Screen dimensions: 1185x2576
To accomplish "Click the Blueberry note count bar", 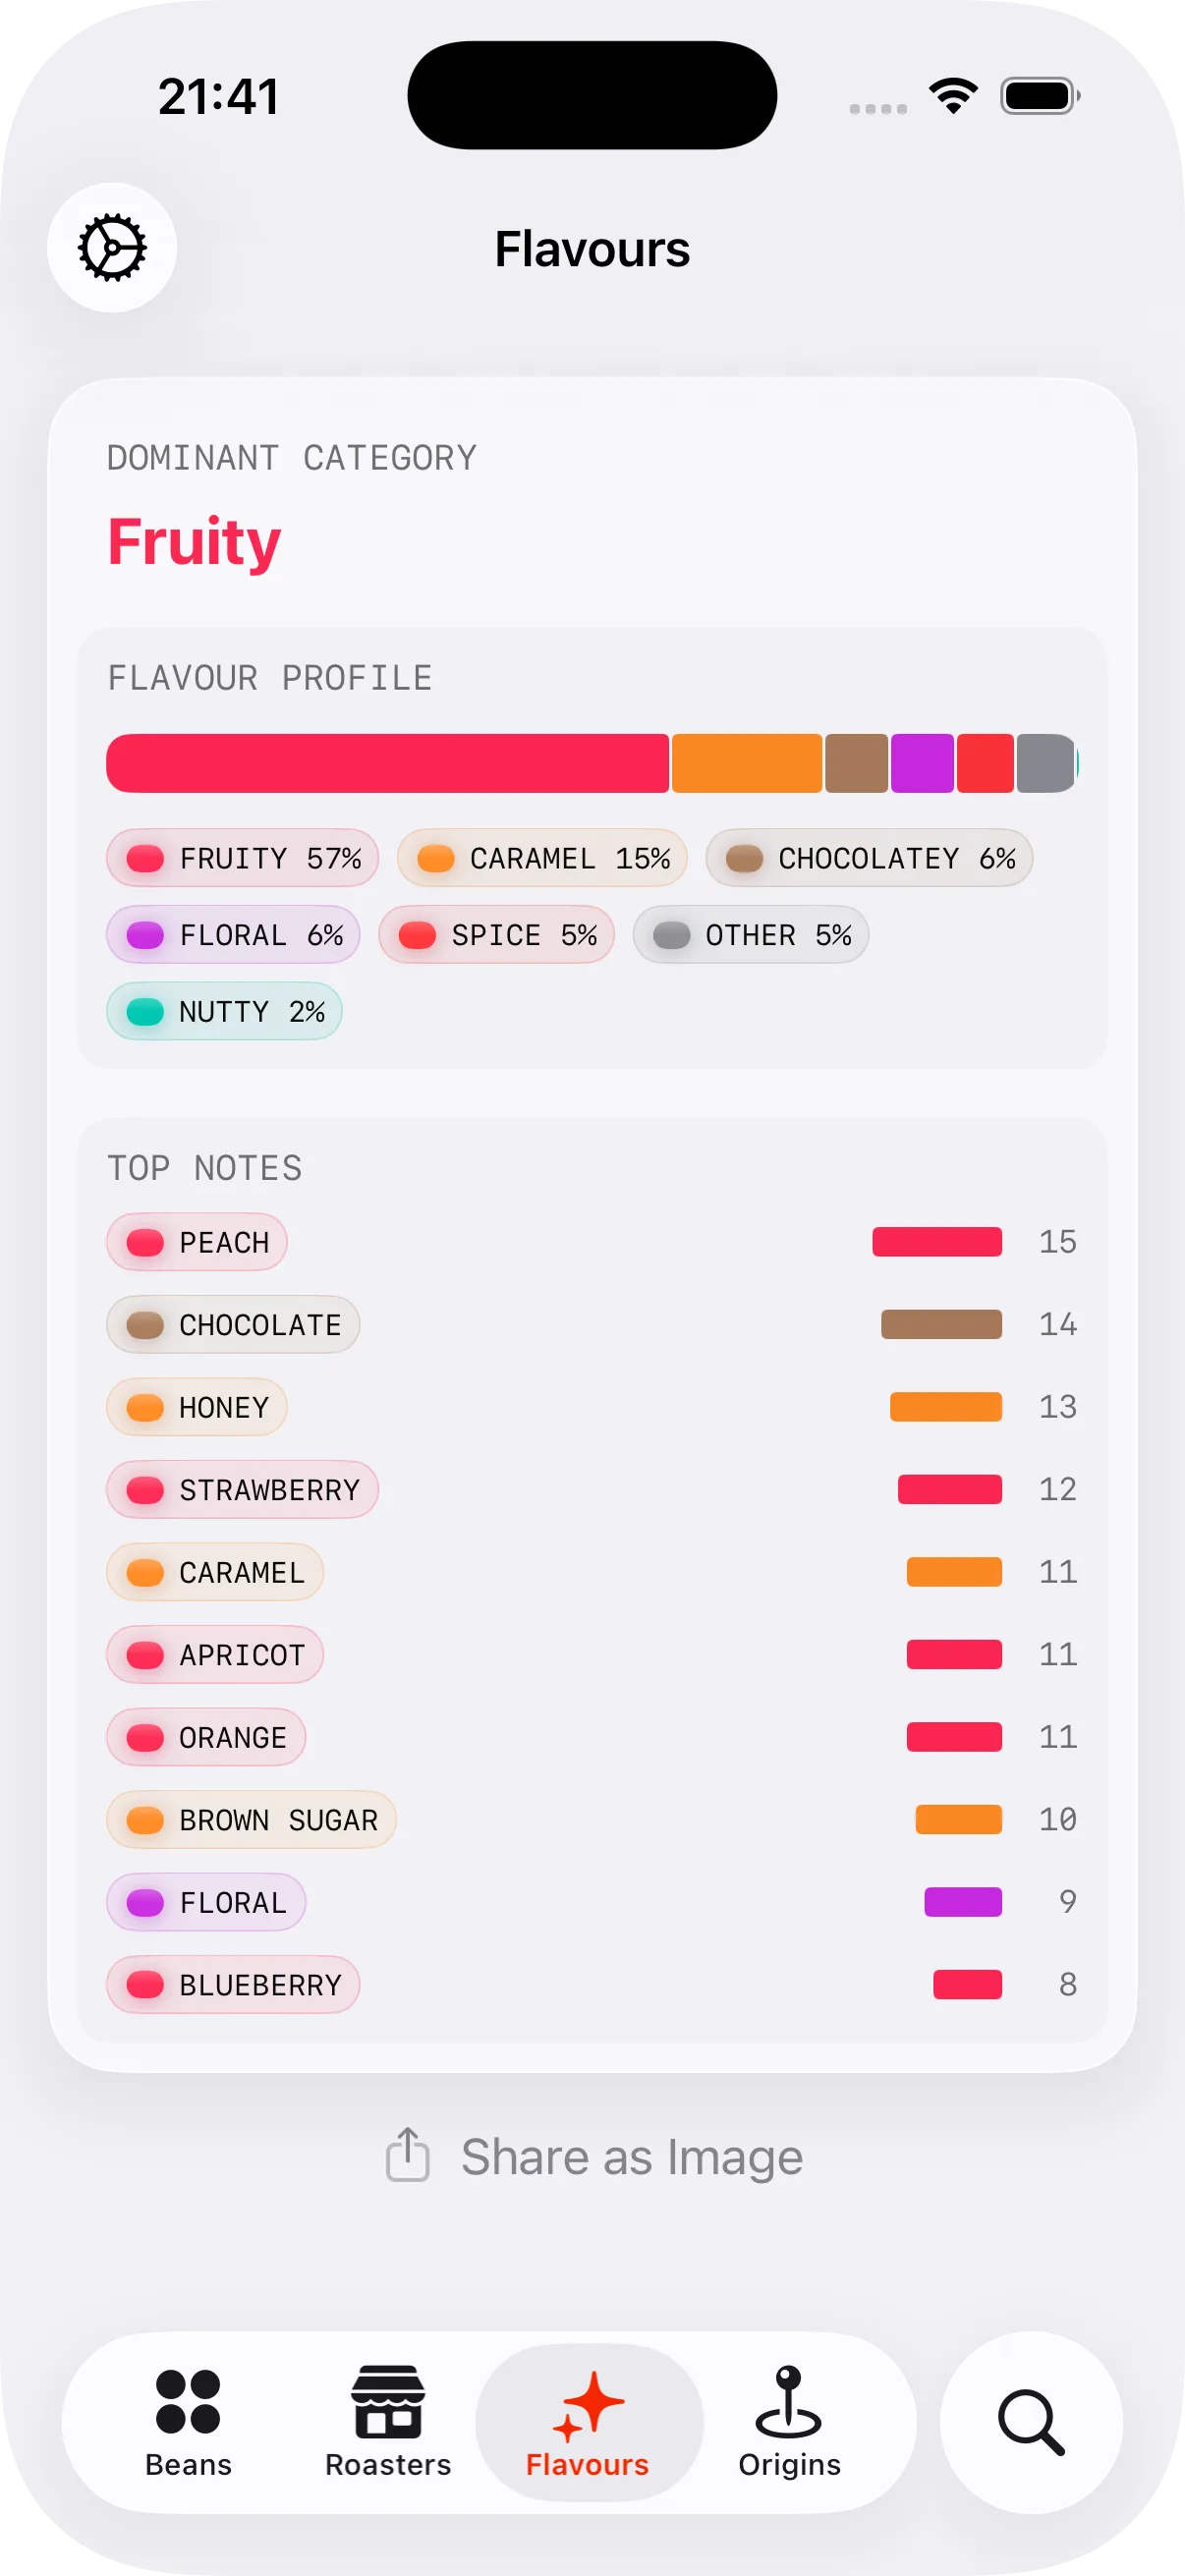I will click(x=967, y=1984).
